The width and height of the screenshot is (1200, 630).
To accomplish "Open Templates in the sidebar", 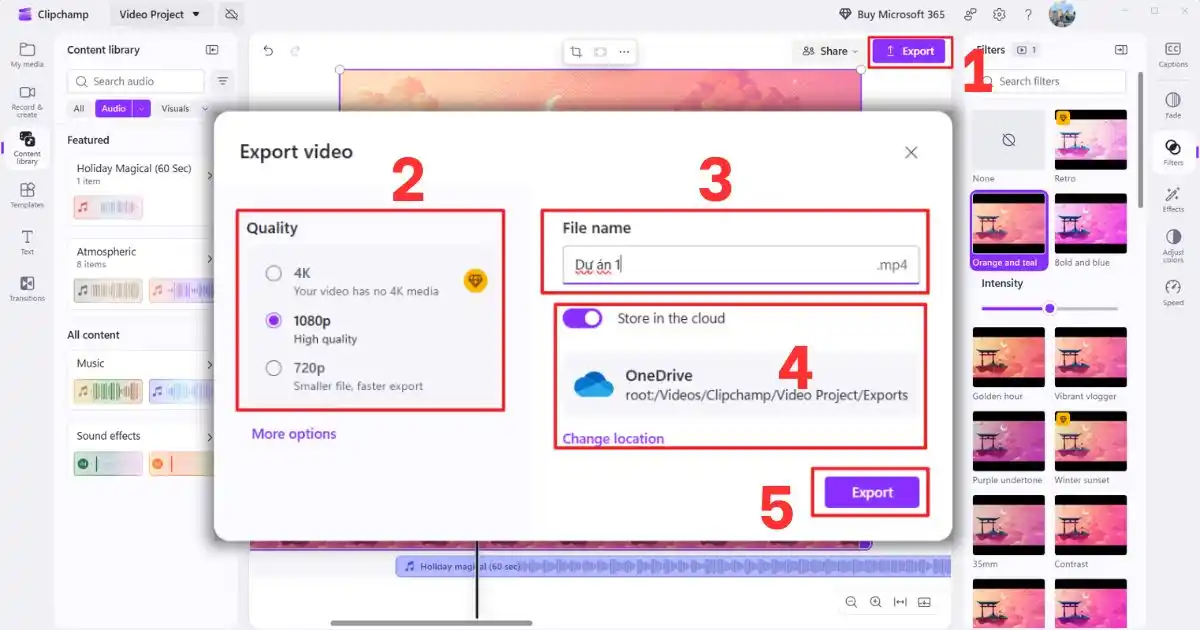I will pos(27,194).
